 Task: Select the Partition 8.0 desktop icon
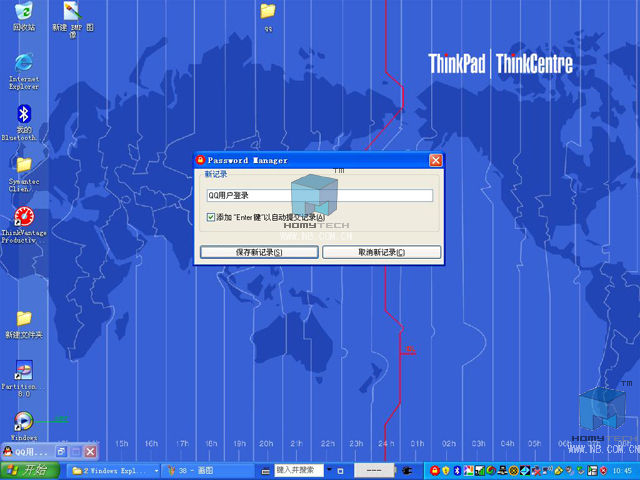point(24,370)
